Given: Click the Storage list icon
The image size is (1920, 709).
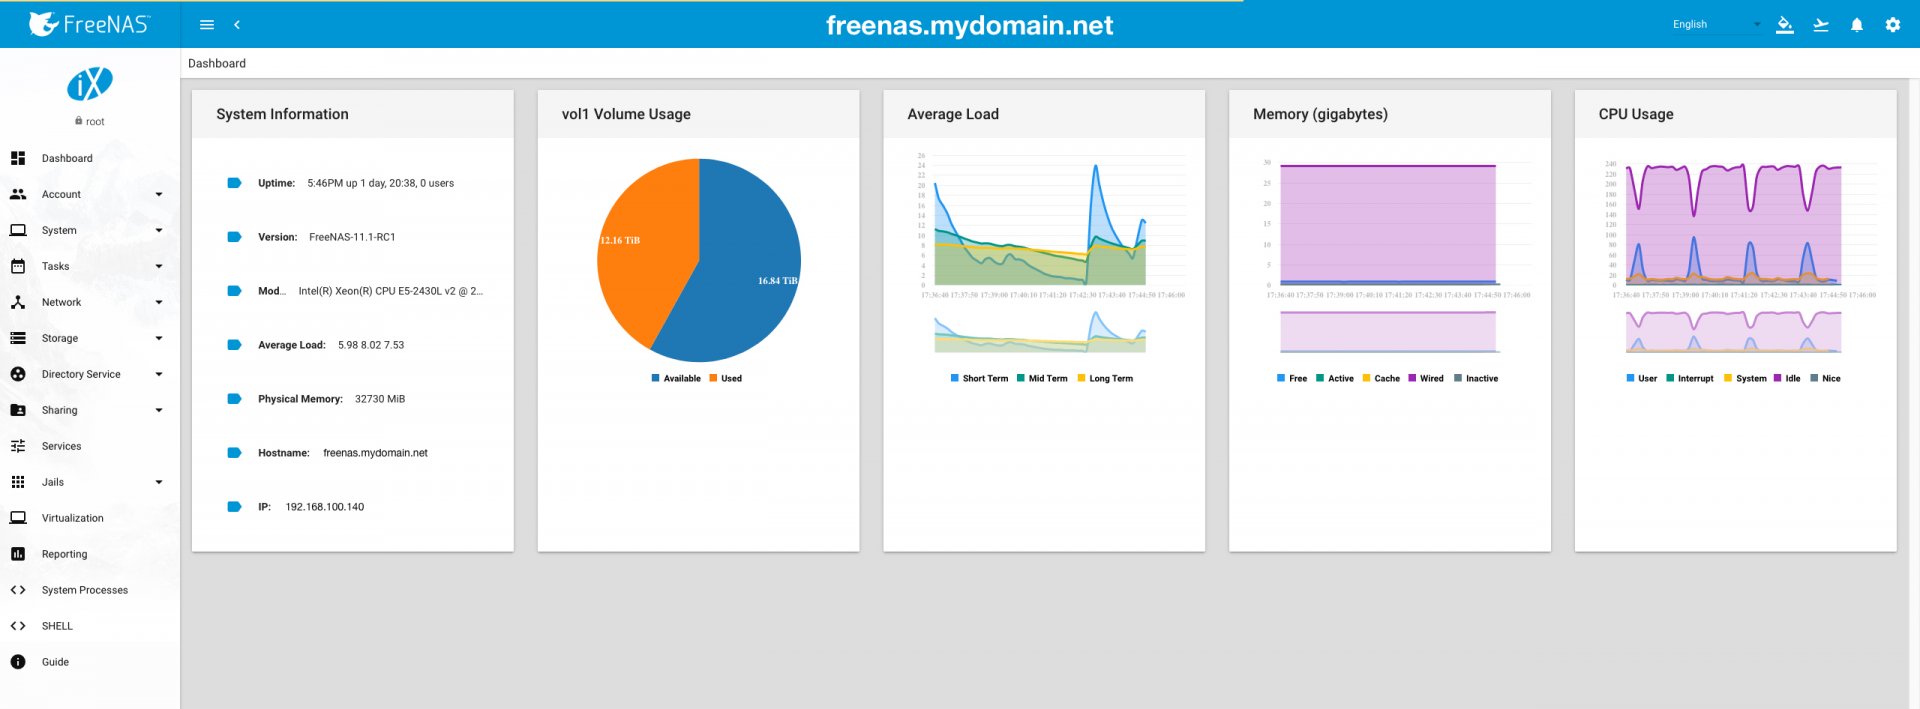Looking at the screenshot, I should pyautogui.click(x=18, y=338).
